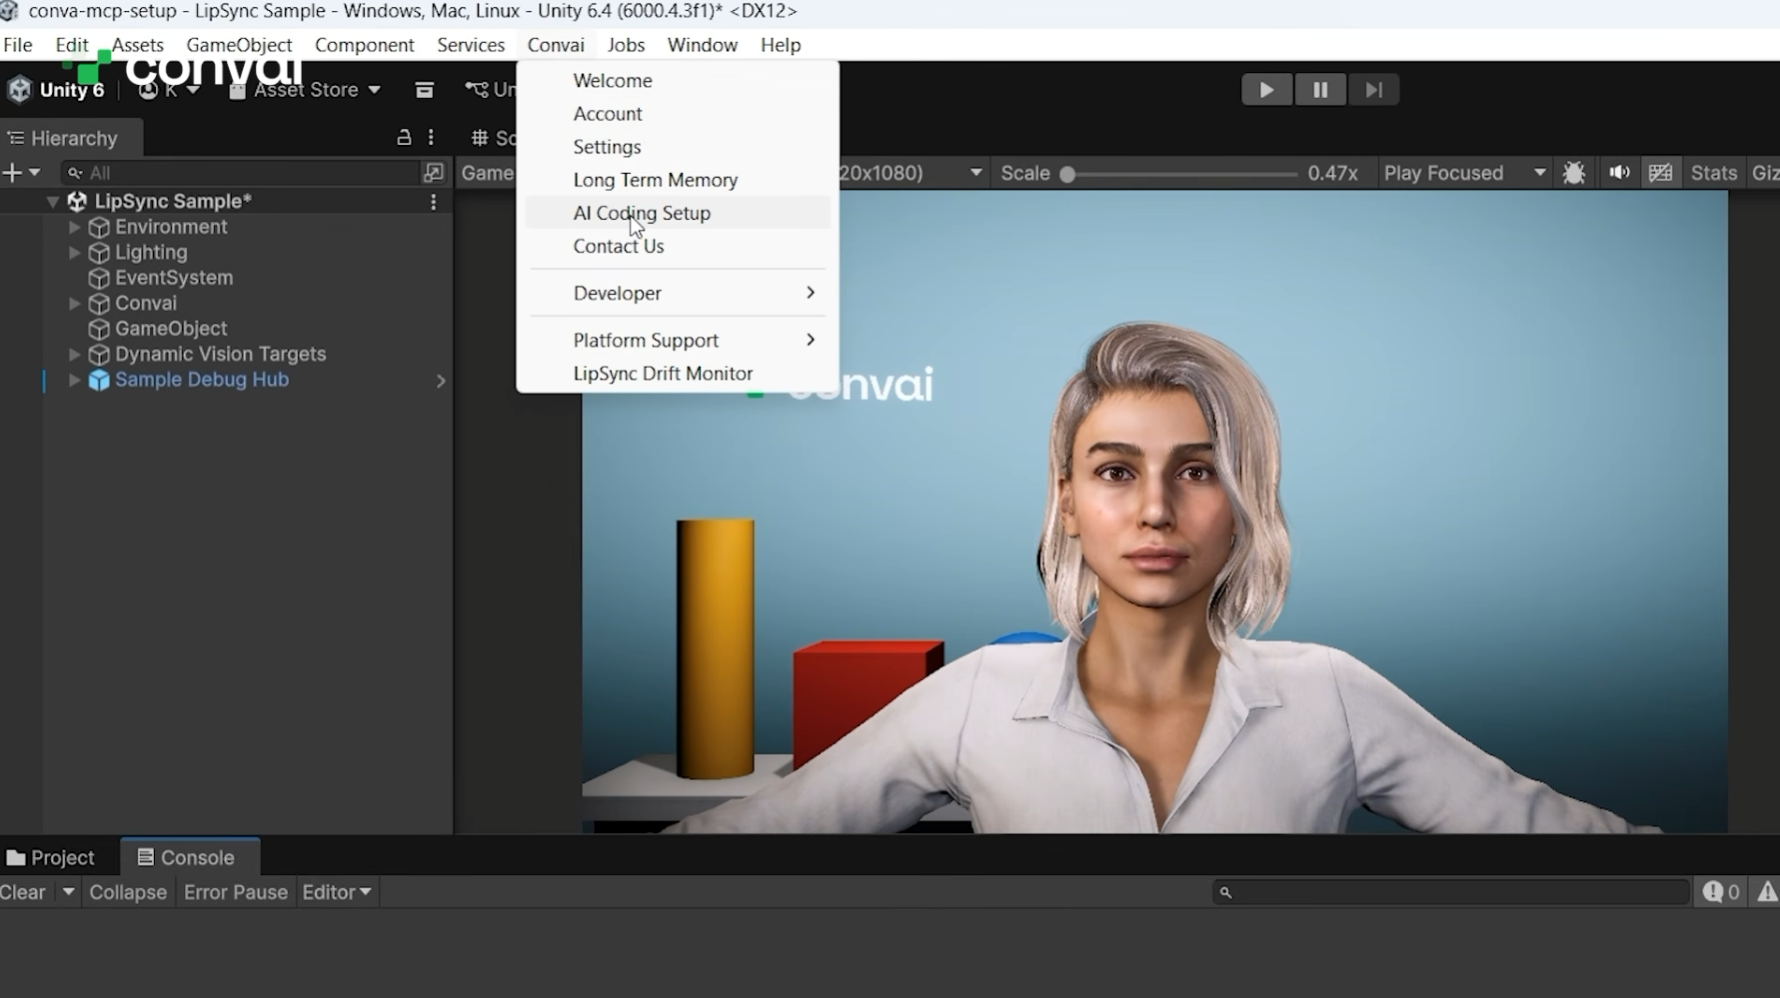Open the Game view resolution dropdown arrow

click(x=976, y=173)
